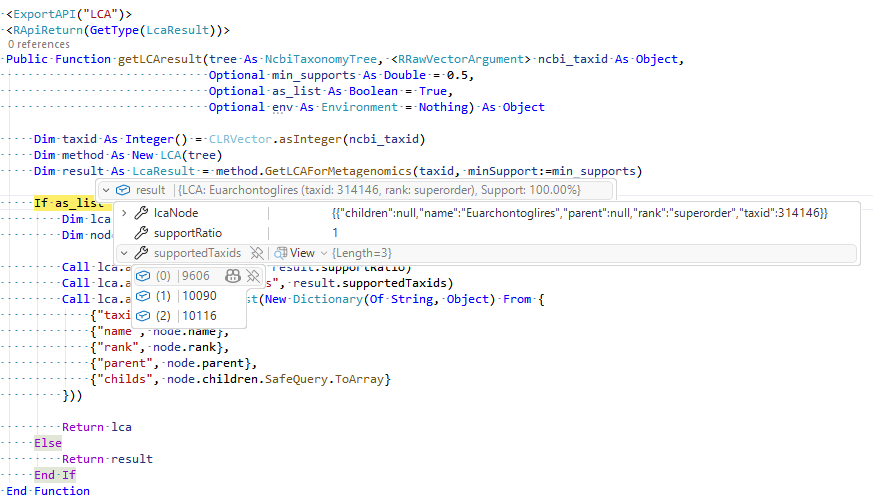
Task: Click the supportRatio value 1
Action: pos(335,233)
